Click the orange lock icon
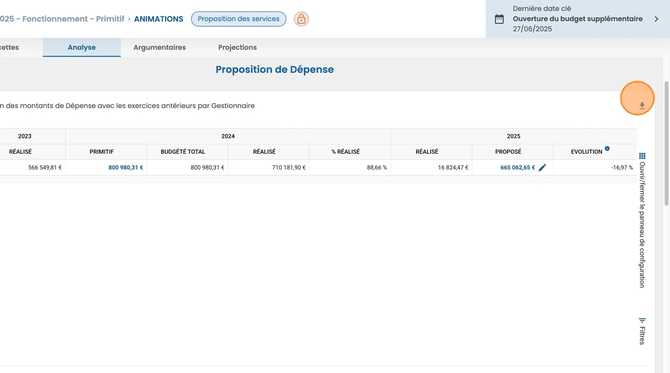This screenshot has height=373, width=670. click(301, 19)
